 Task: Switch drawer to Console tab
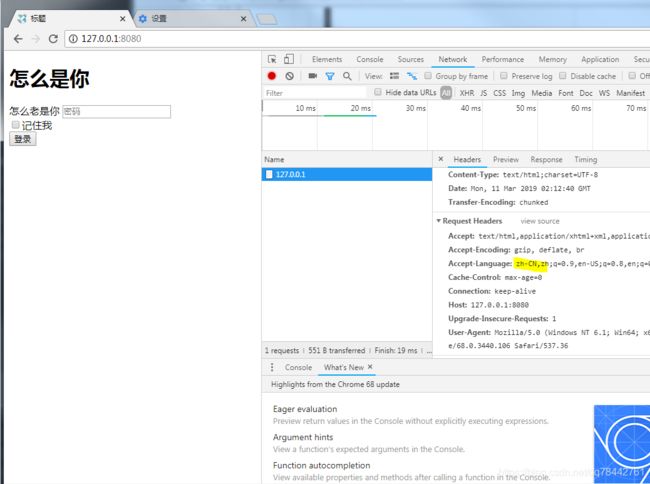pyautogui.click(x=298, y=367)
